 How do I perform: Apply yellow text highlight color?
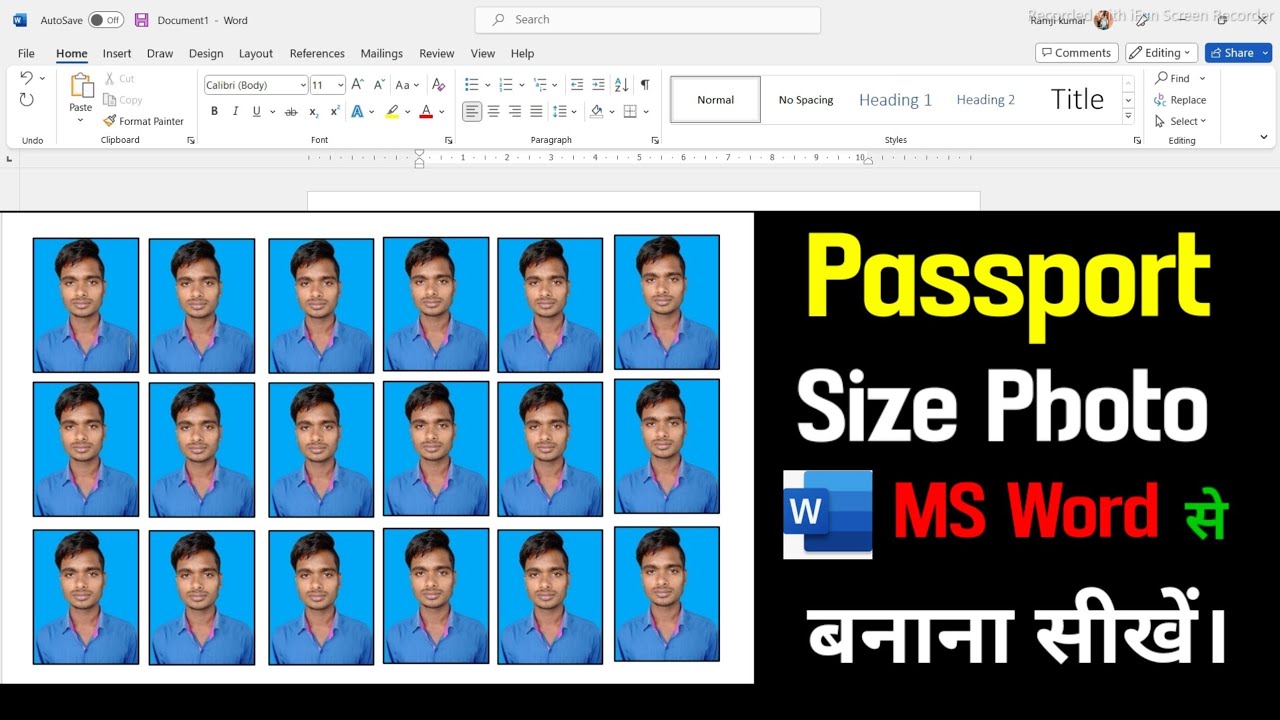click(x=392, y=111)
